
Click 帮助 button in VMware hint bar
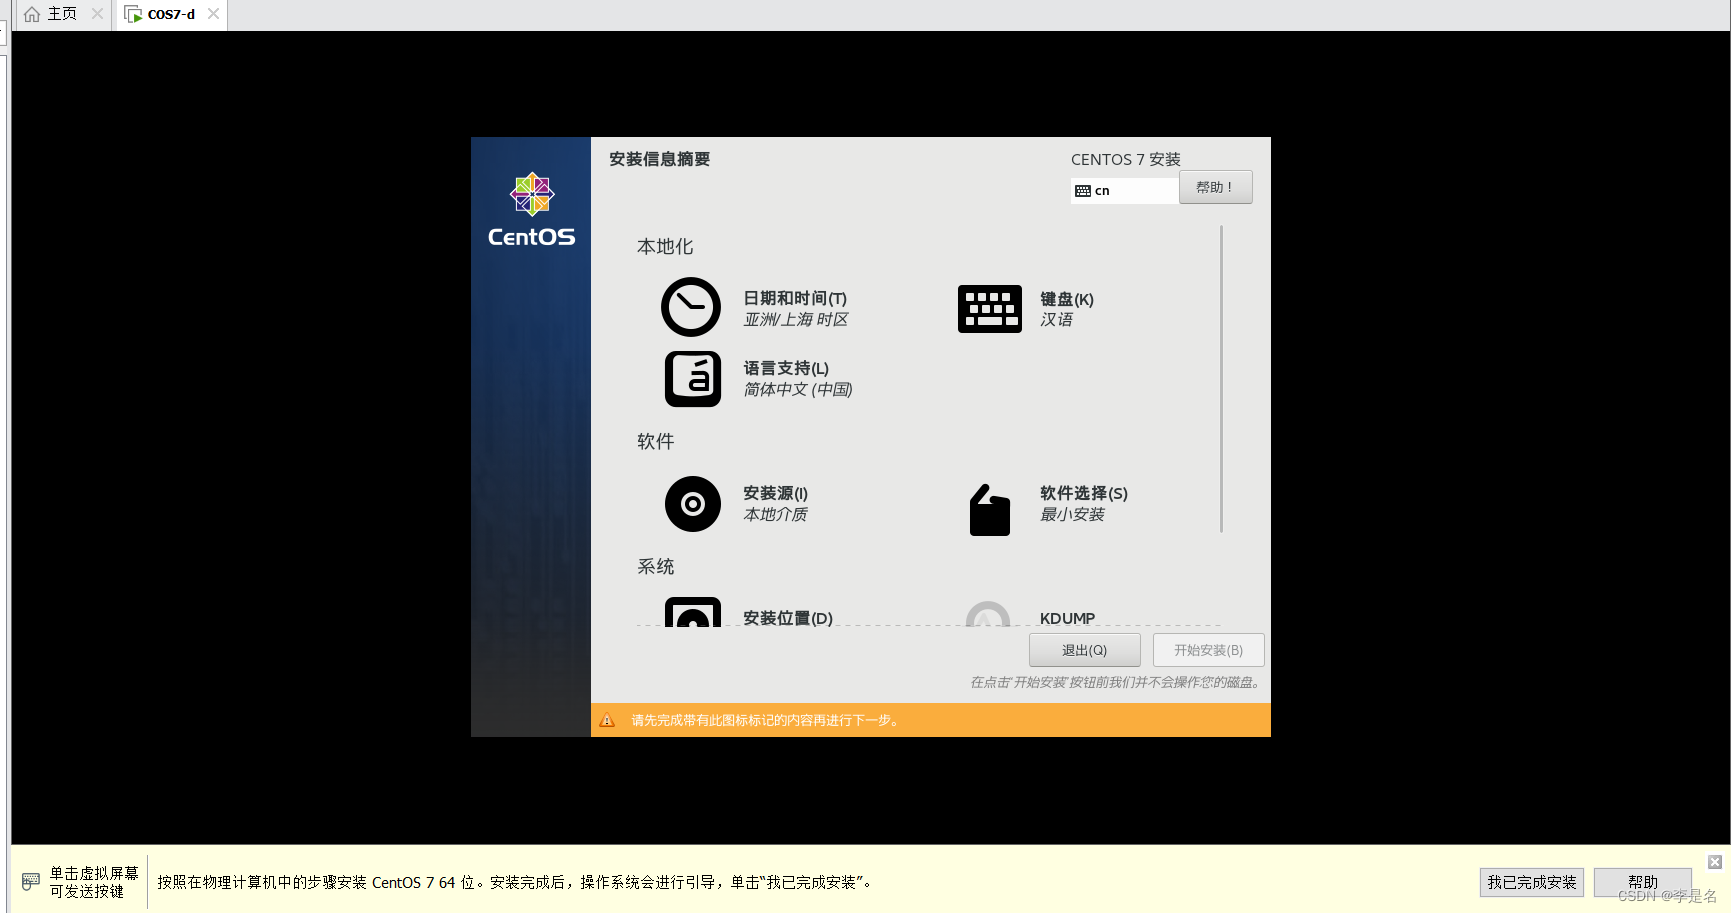1642,882
